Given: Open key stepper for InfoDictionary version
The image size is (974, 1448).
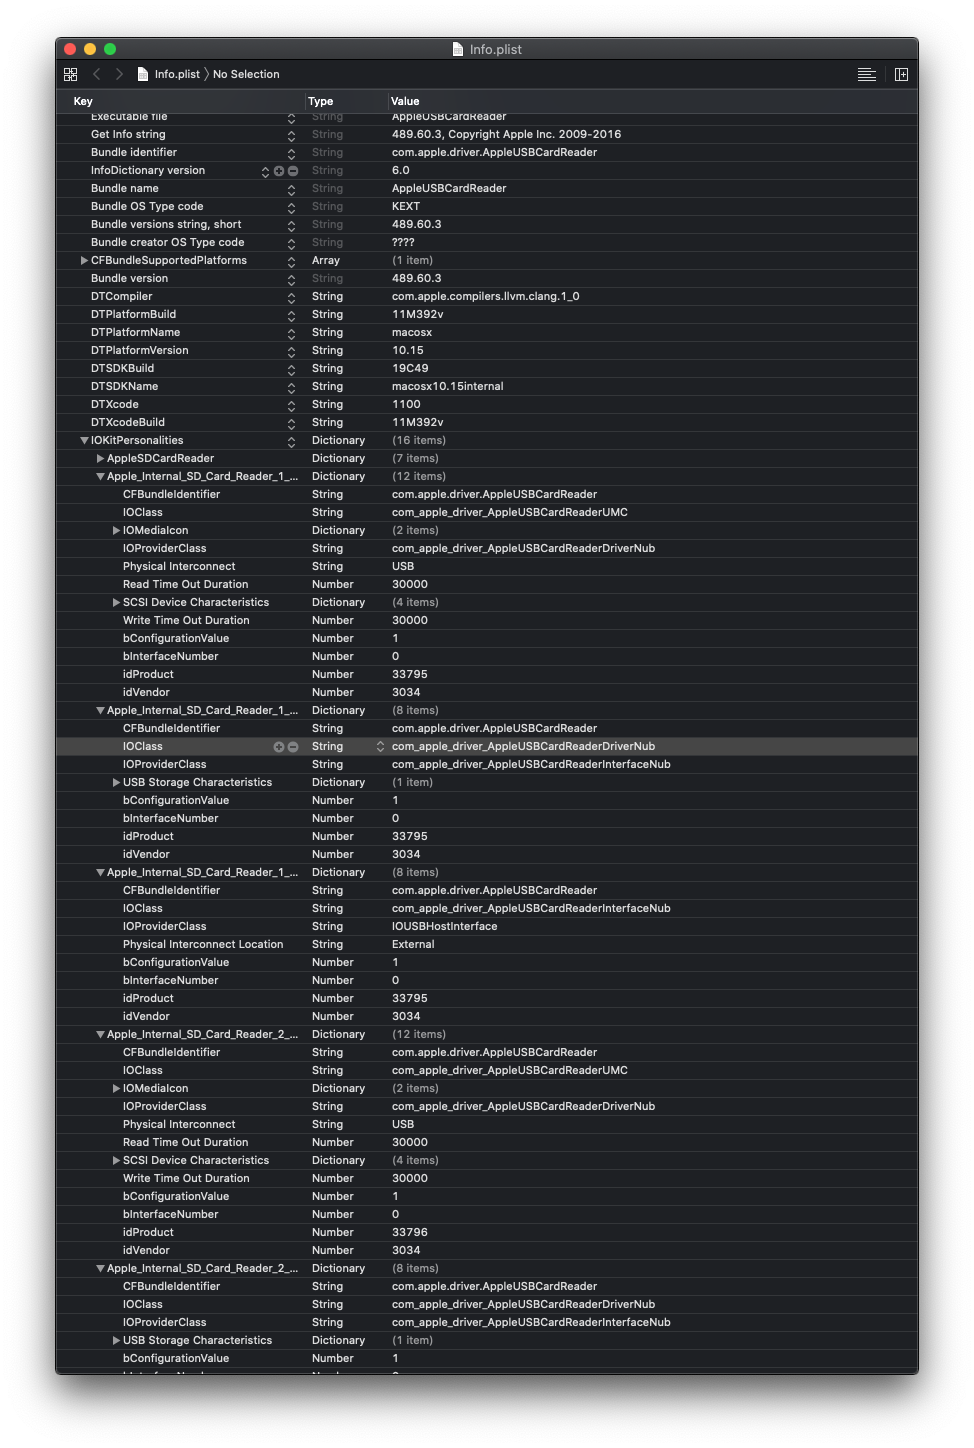Looking at the screenshot, I should tap(265, 171).
